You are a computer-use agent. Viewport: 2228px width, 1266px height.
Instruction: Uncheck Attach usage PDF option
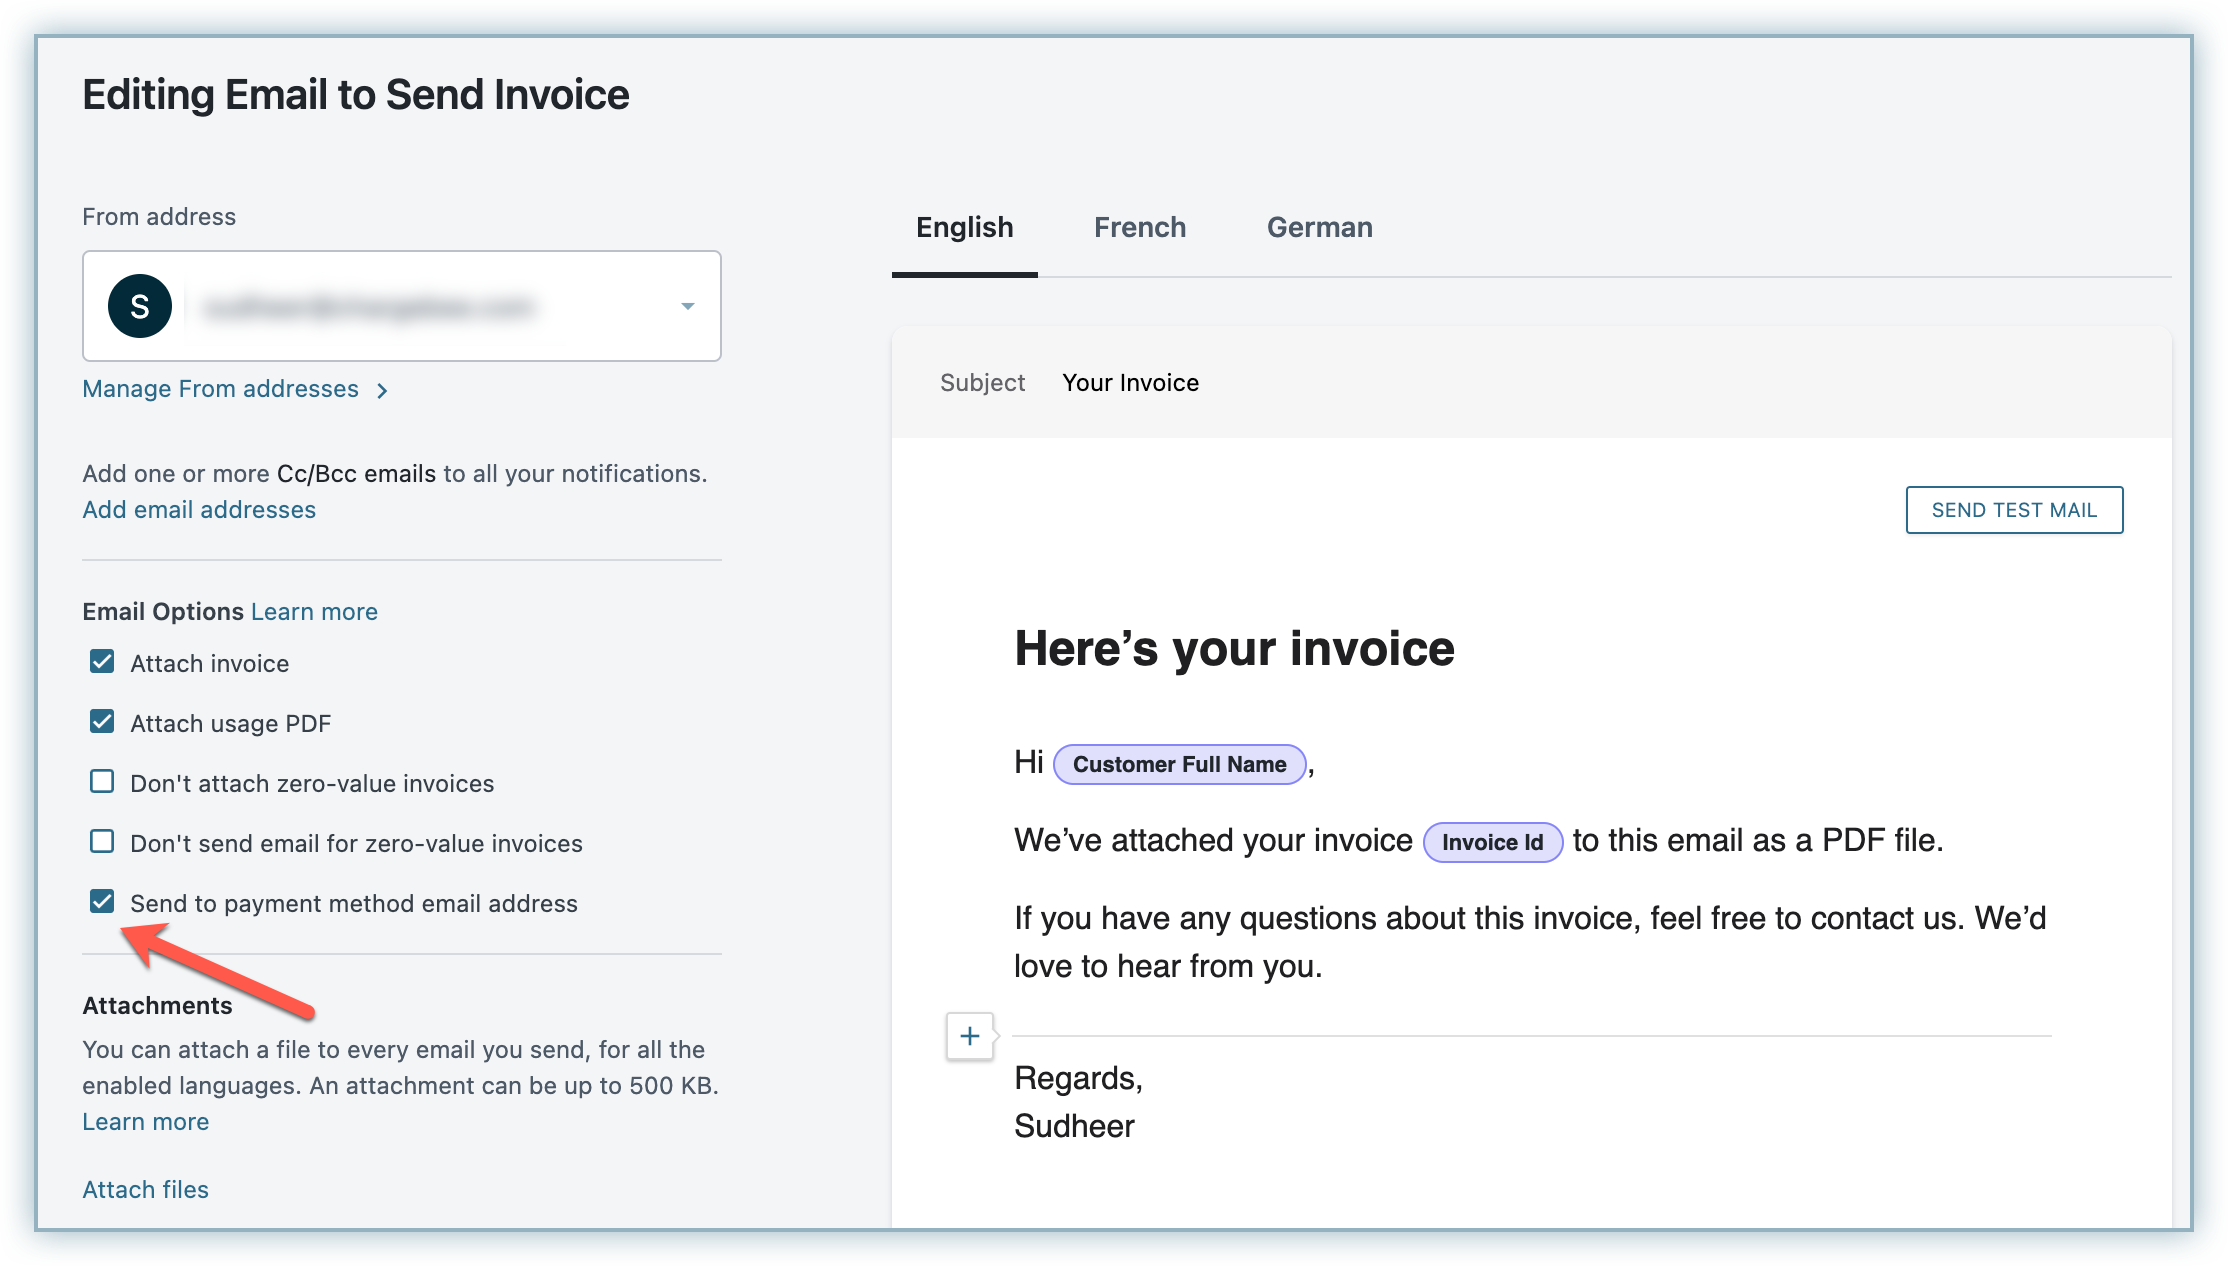click(x=102, y=722)
